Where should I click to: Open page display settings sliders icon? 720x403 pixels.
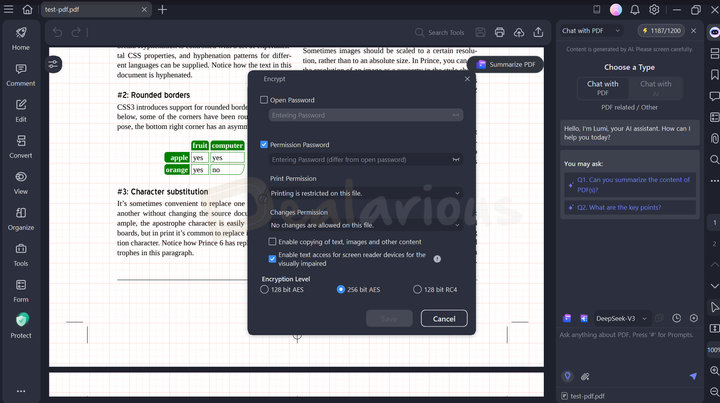pyautogui.click(x=53, y=64)
